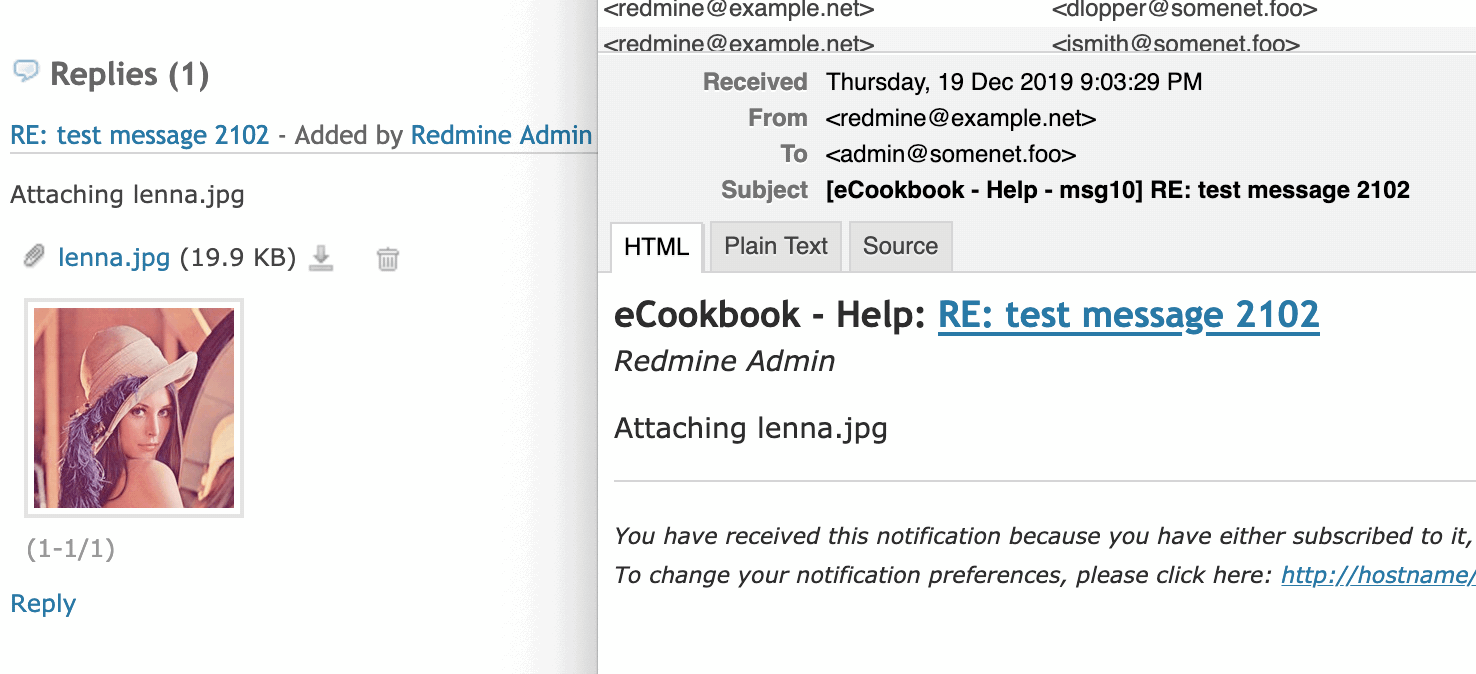1476x674 pixels.
Task: Switch to the HTML tab
Action: tap(656, 247)
